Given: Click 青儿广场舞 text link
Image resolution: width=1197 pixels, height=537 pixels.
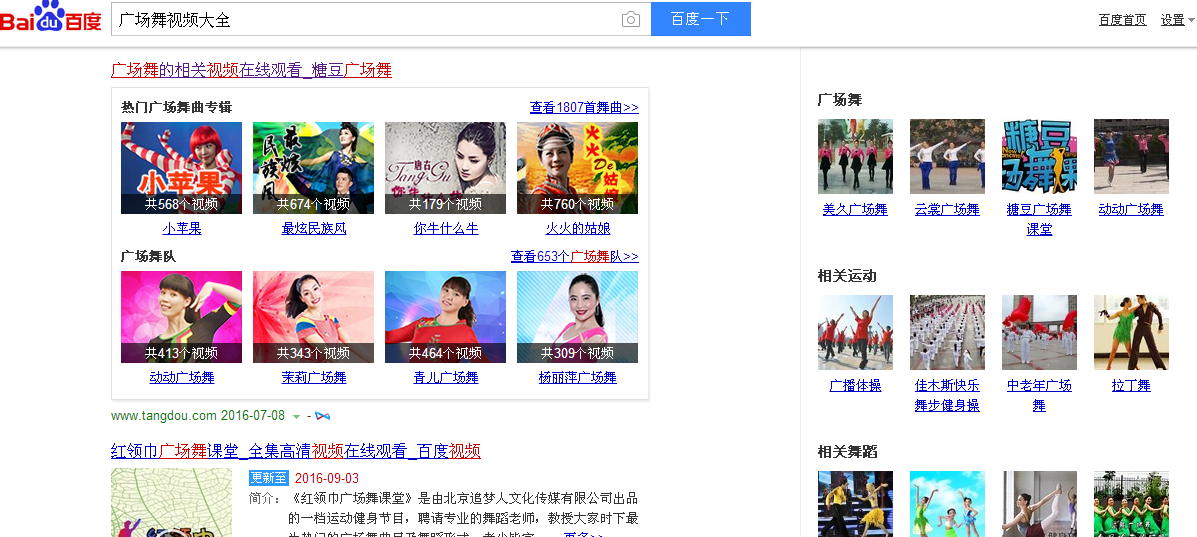Looking at the screenshot, I should click(446, 377).
